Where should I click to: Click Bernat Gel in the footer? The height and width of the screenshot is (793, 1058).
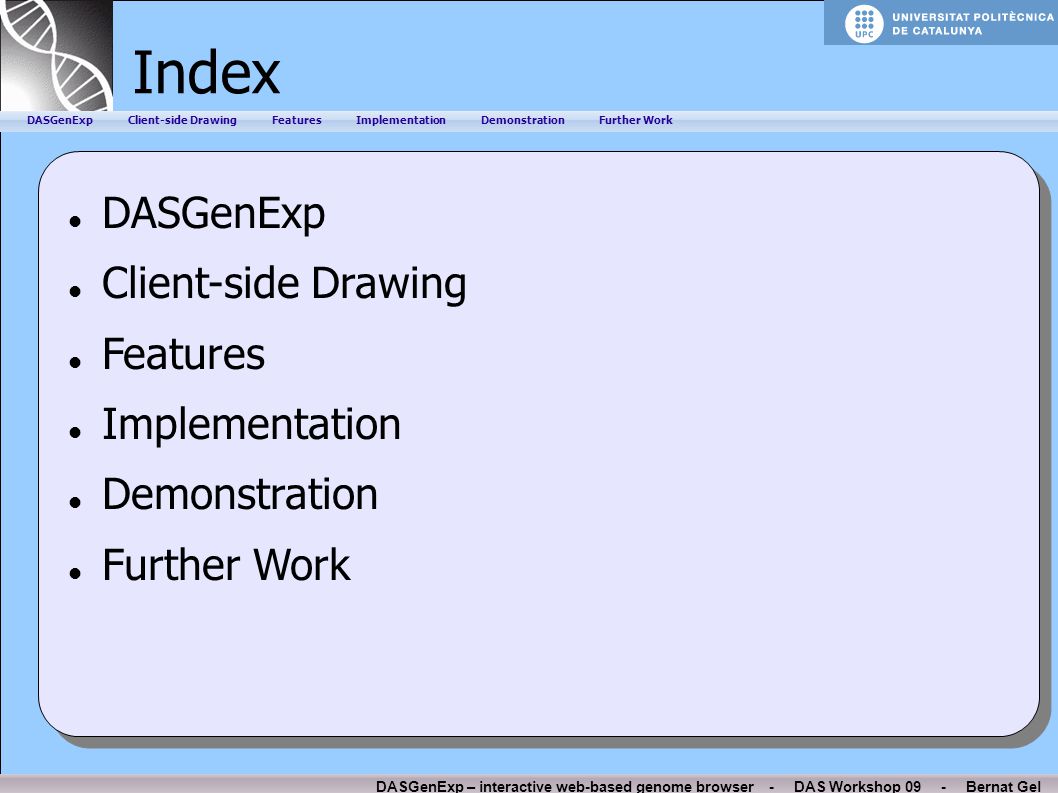pos(1003,786)
